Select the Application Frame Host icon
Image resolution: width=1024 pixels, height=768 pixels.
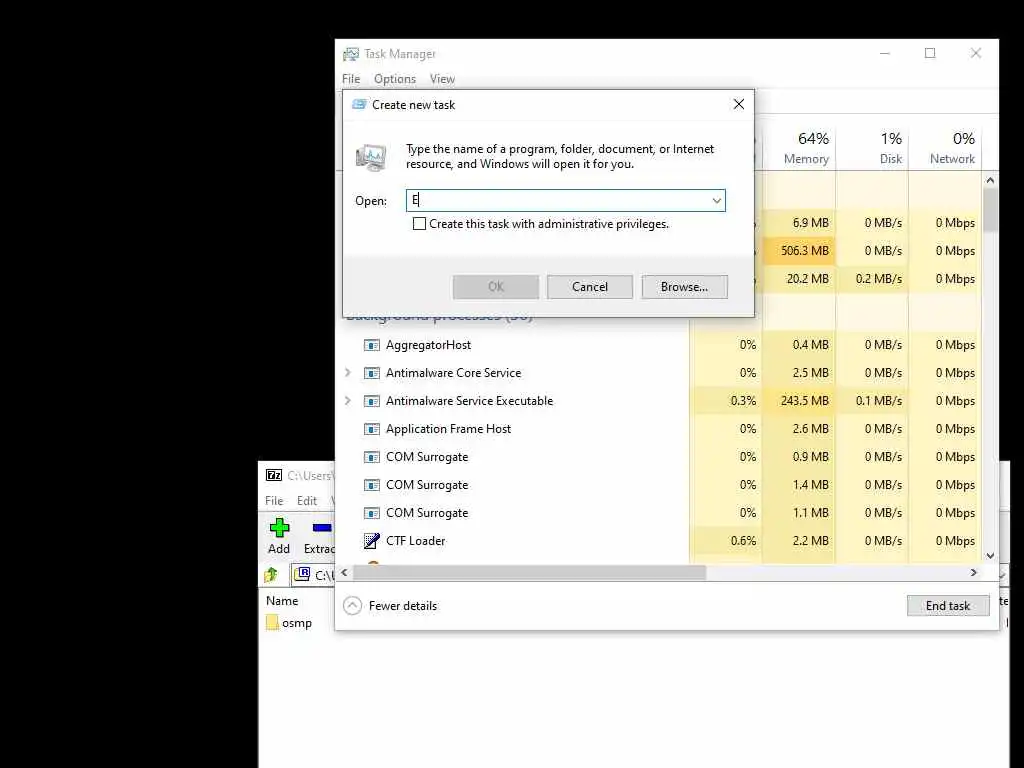(372, 429)
